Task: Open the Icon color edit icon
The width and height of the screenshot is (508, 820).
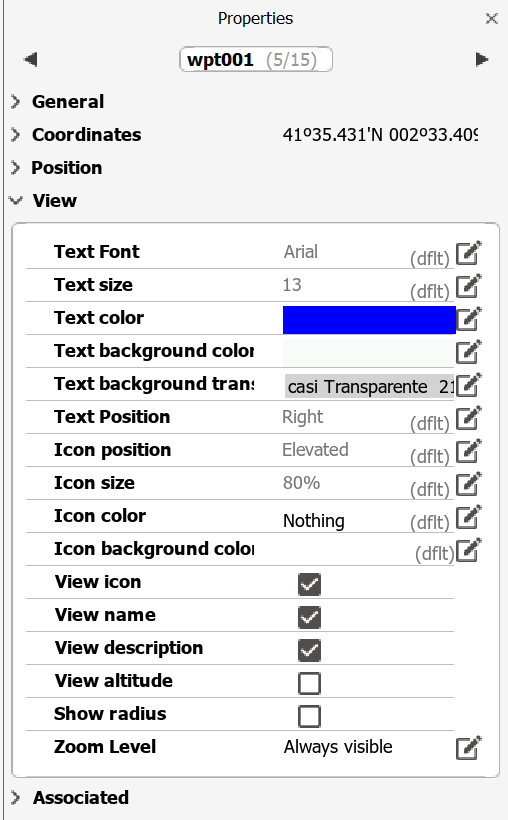Action: pos(468,517)
